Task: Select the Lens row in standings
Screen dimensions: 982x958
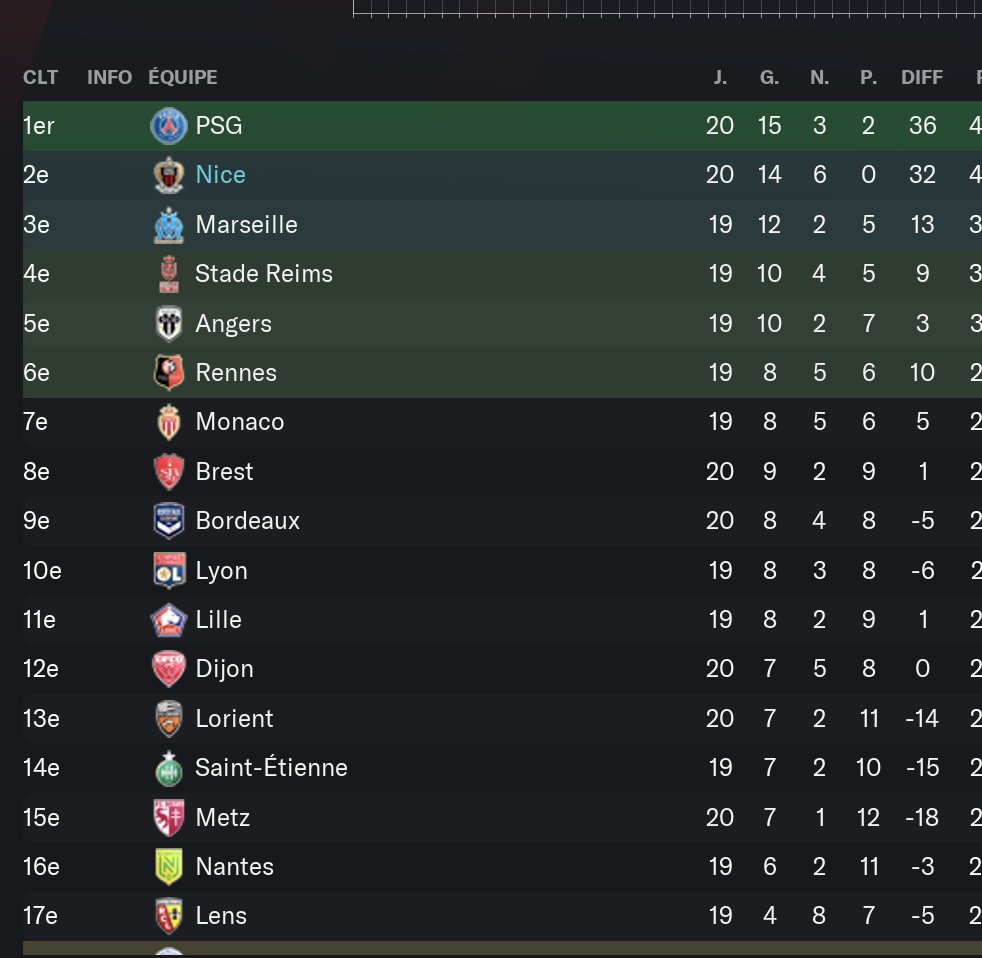Action: [x=502, y=916]
